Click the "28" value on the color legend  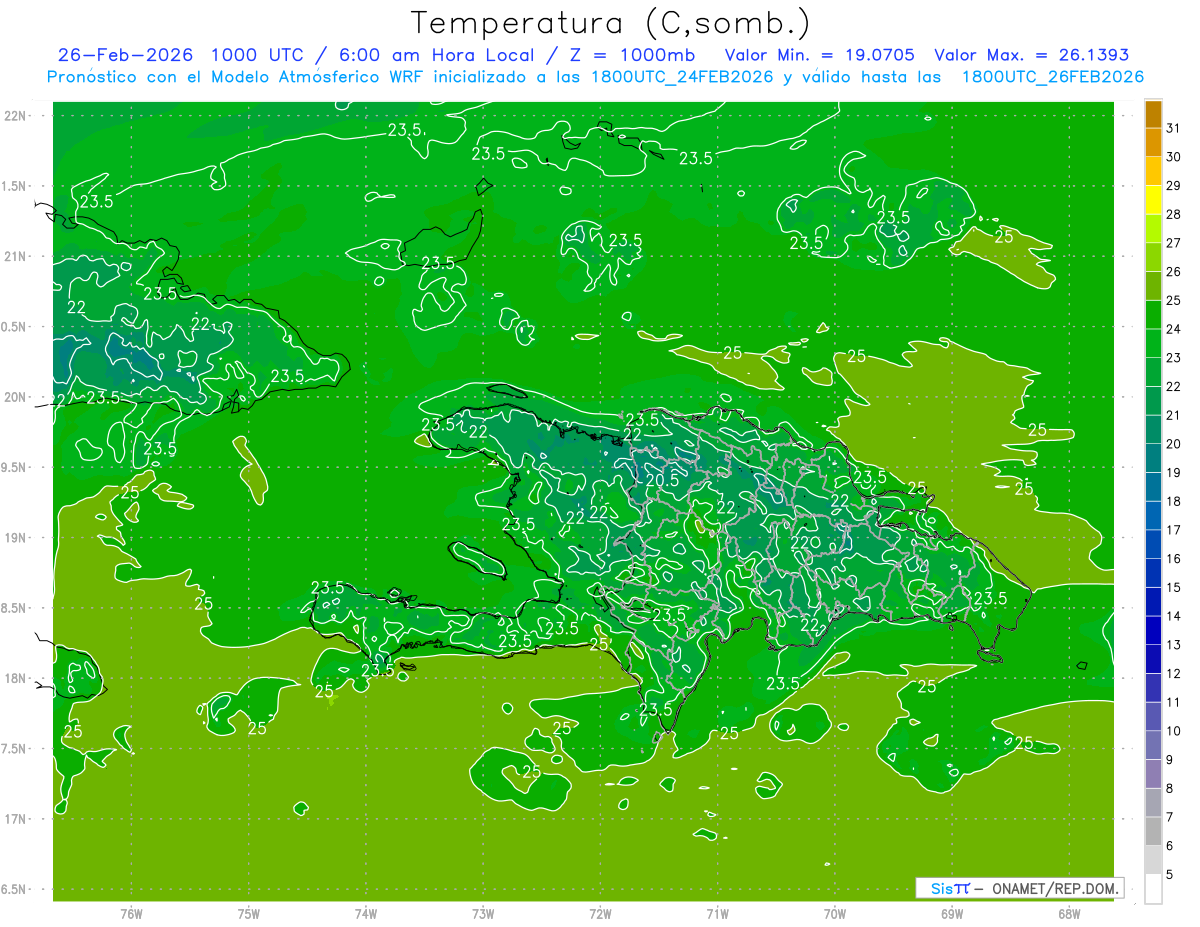1174,214
